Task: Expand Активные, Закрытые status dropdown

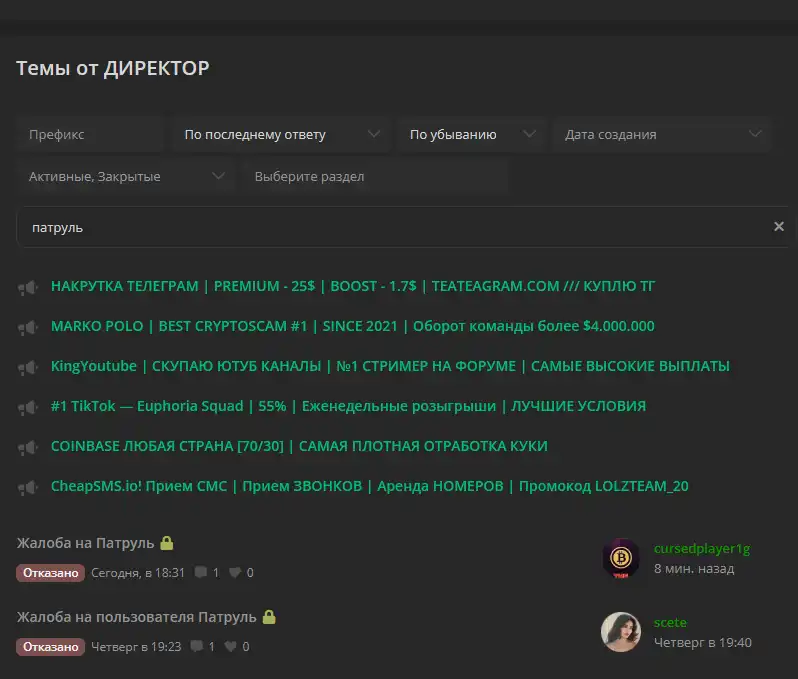Action: pos(125,177)
